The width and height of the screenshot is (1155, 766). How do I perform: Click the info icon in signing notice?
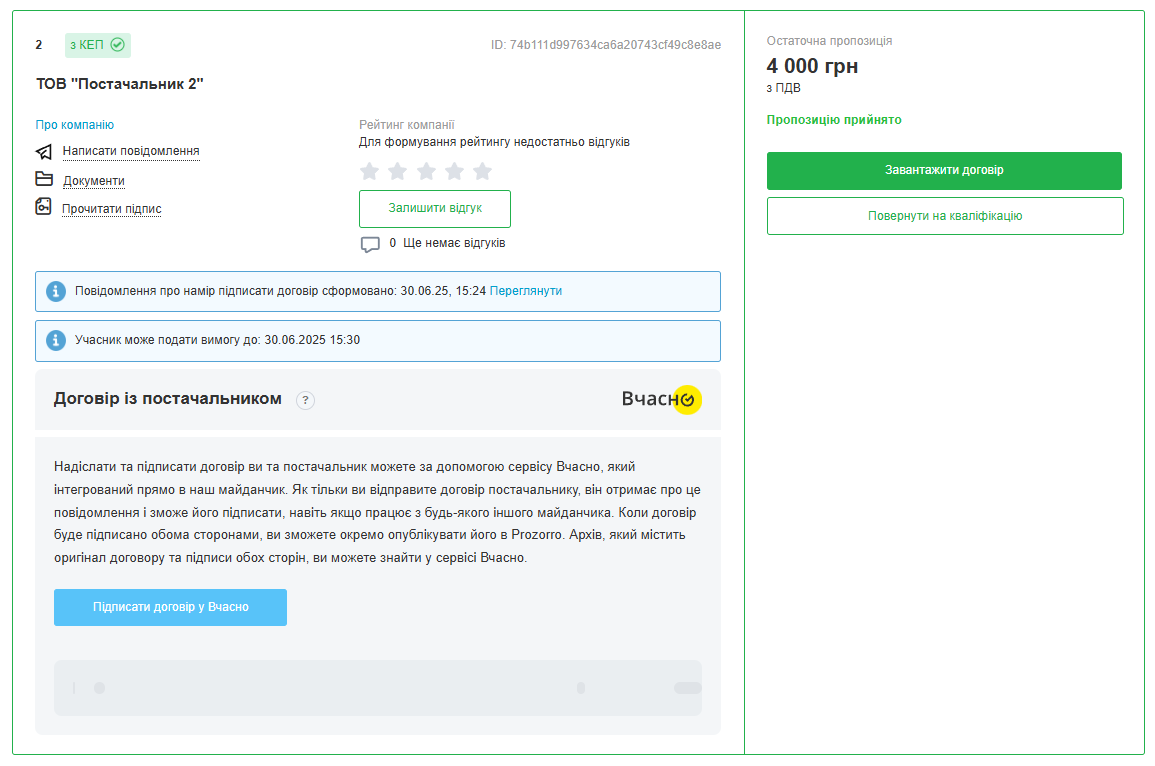click(x=56, y=291)
